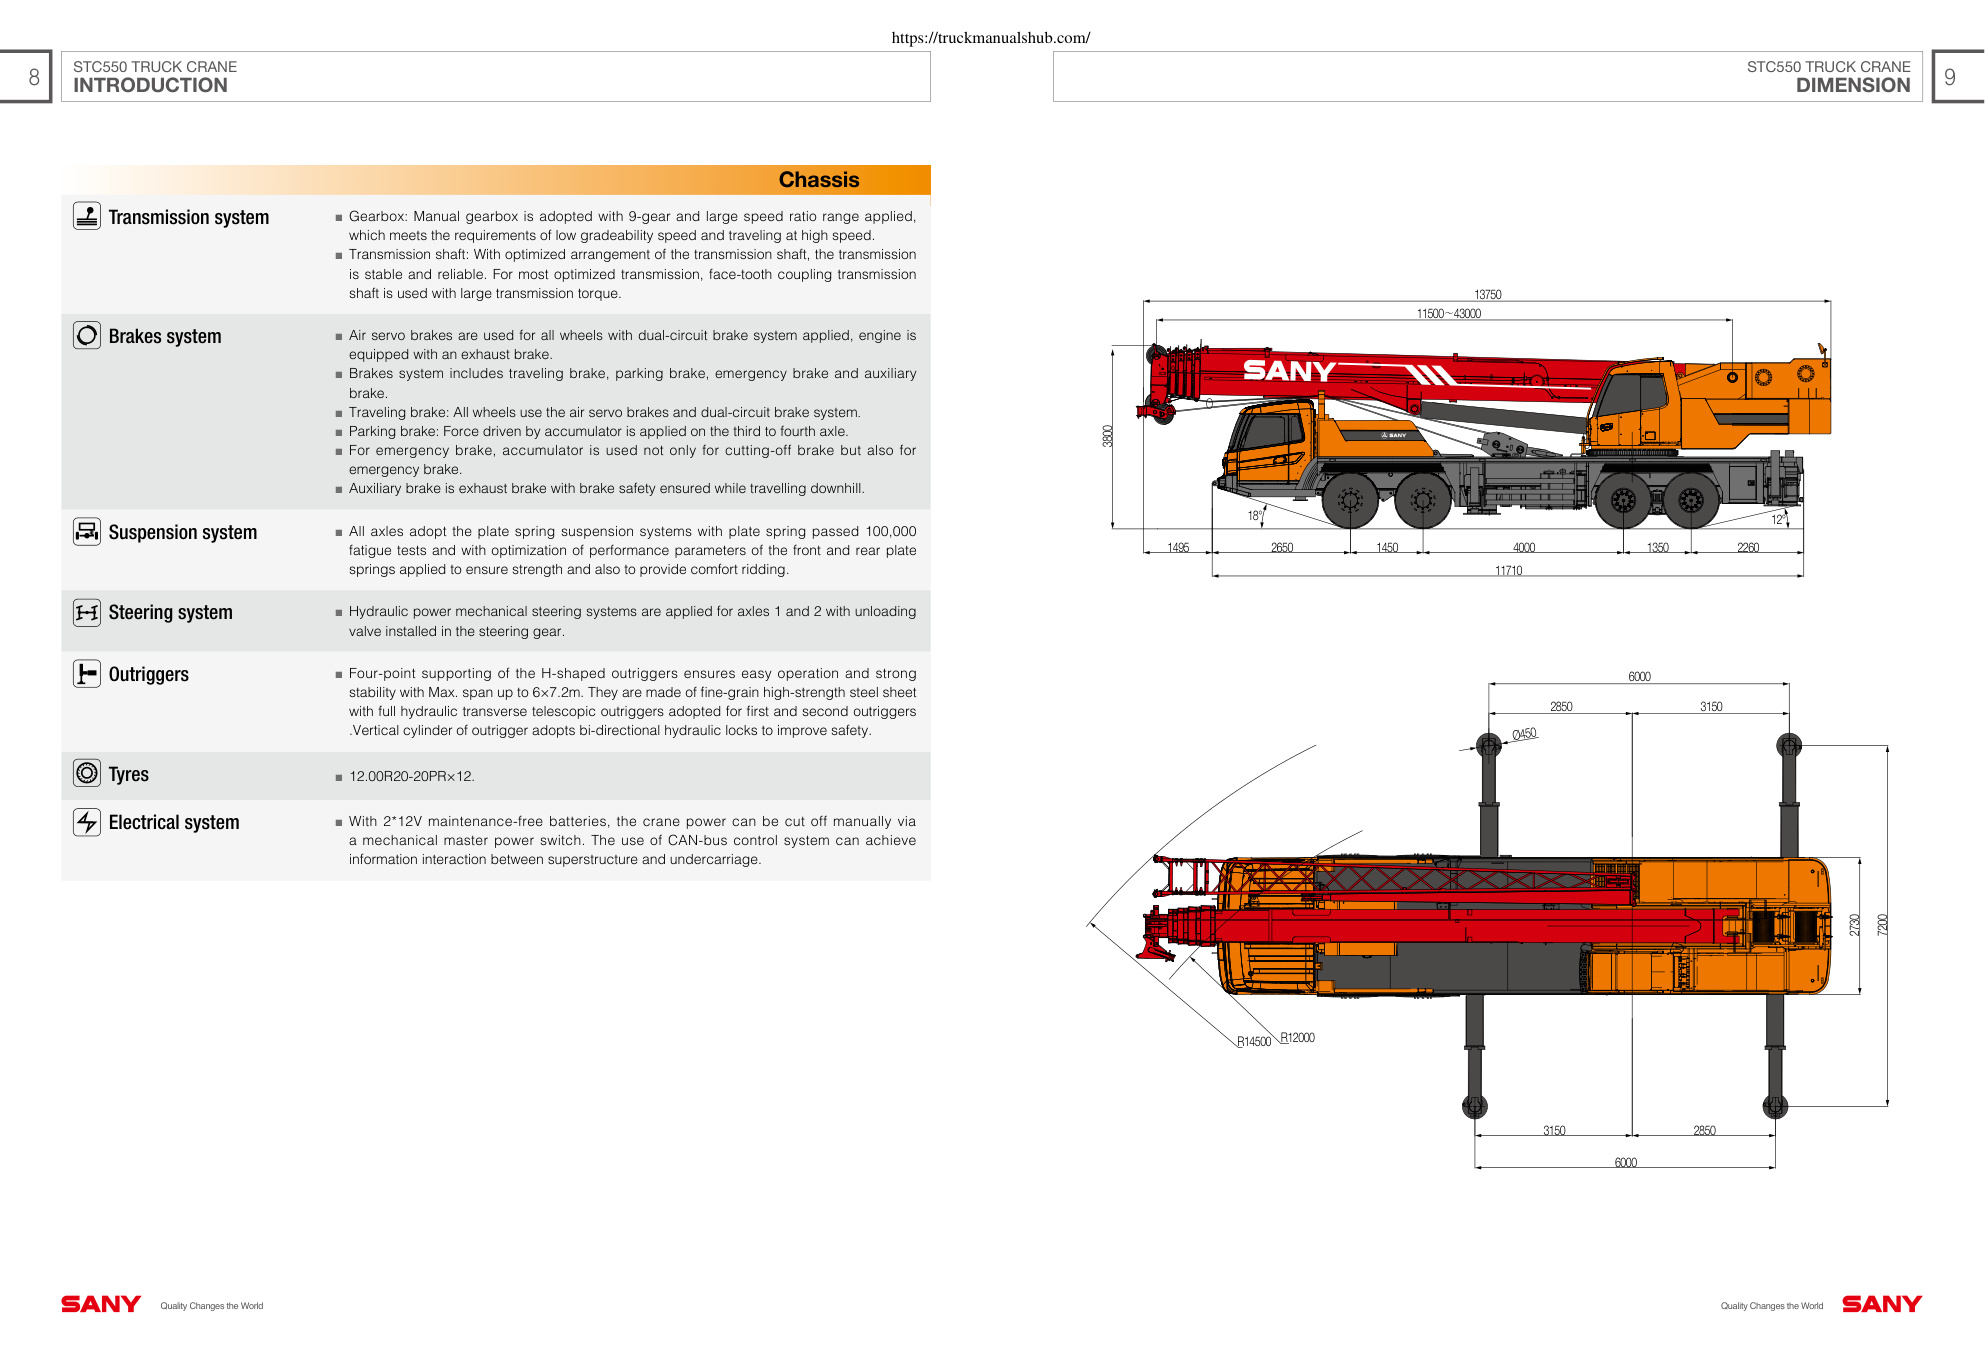Click the DIMENSION page title
Image resolution: width=1985 pixels, height=1347 pixels.
pos(1853,86)
